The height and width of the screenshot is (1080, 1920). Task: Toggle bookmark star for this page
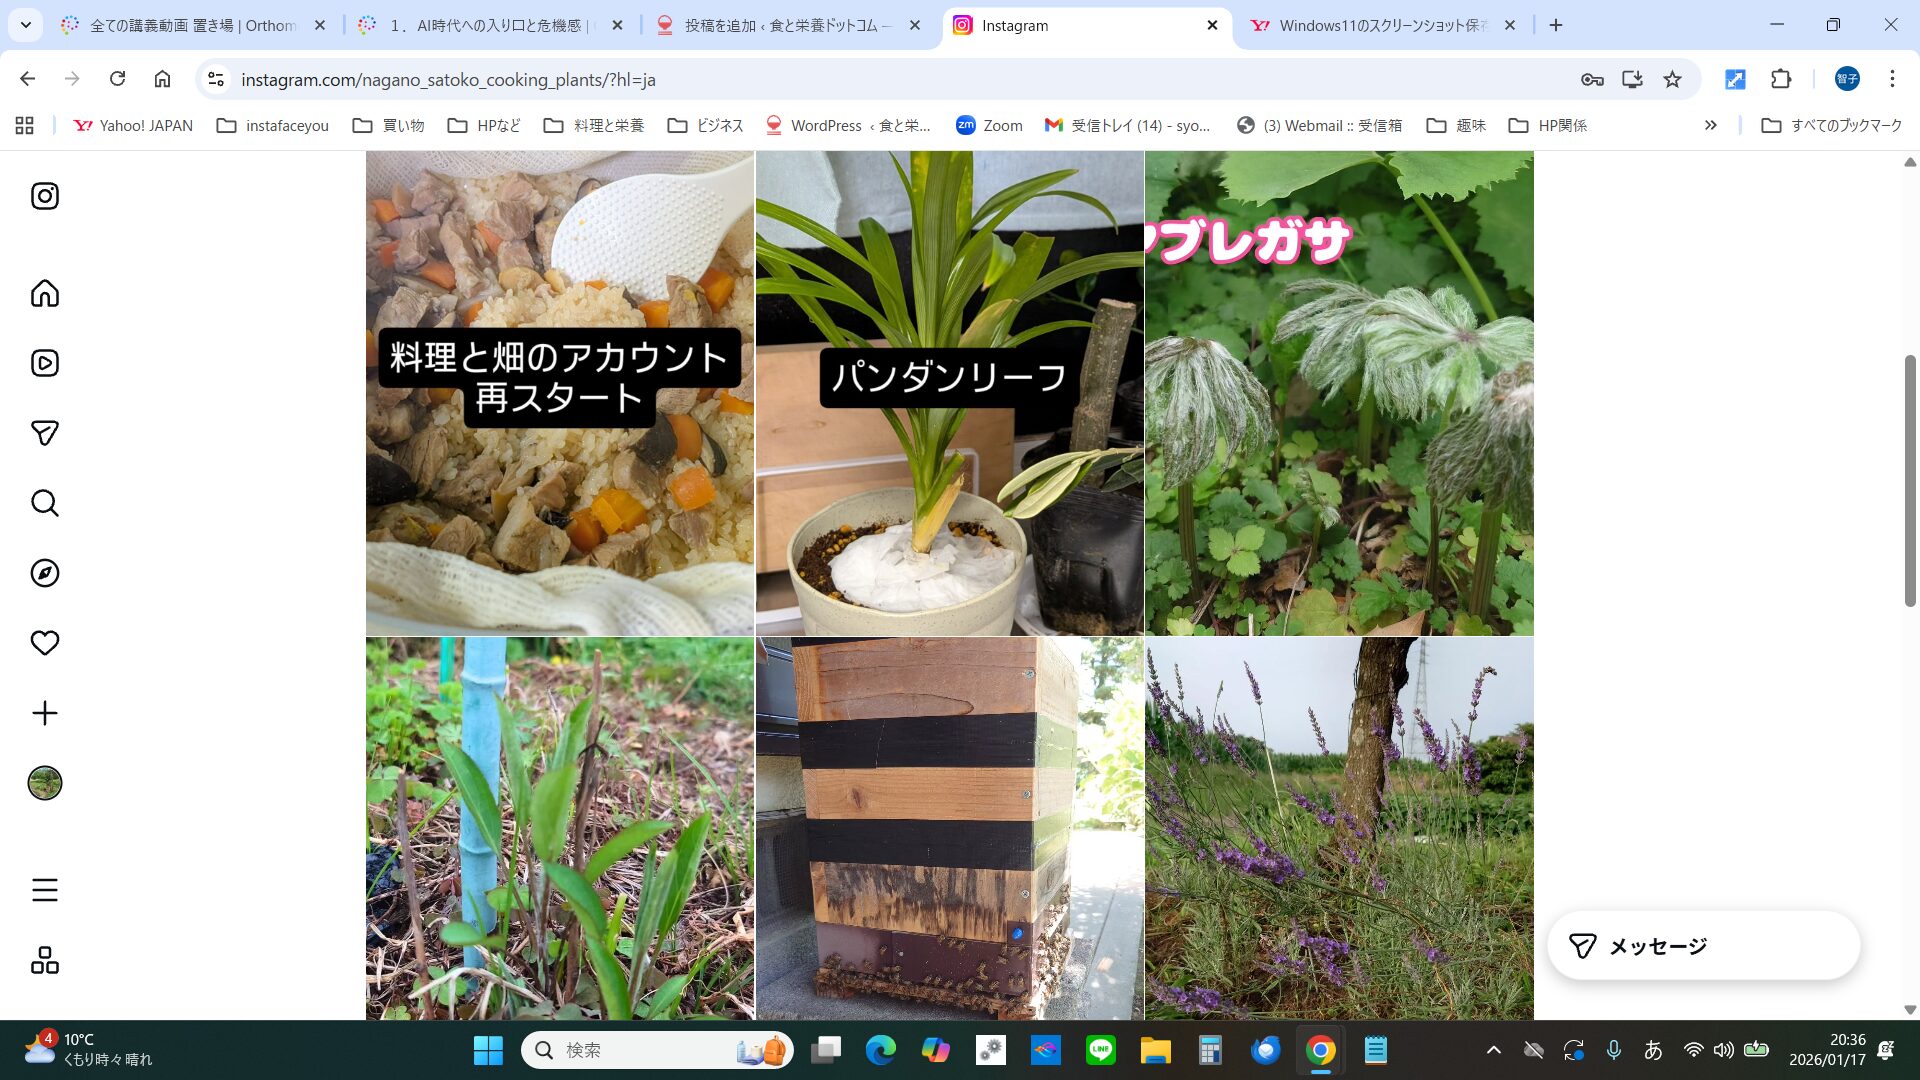tap(1672, 79)
